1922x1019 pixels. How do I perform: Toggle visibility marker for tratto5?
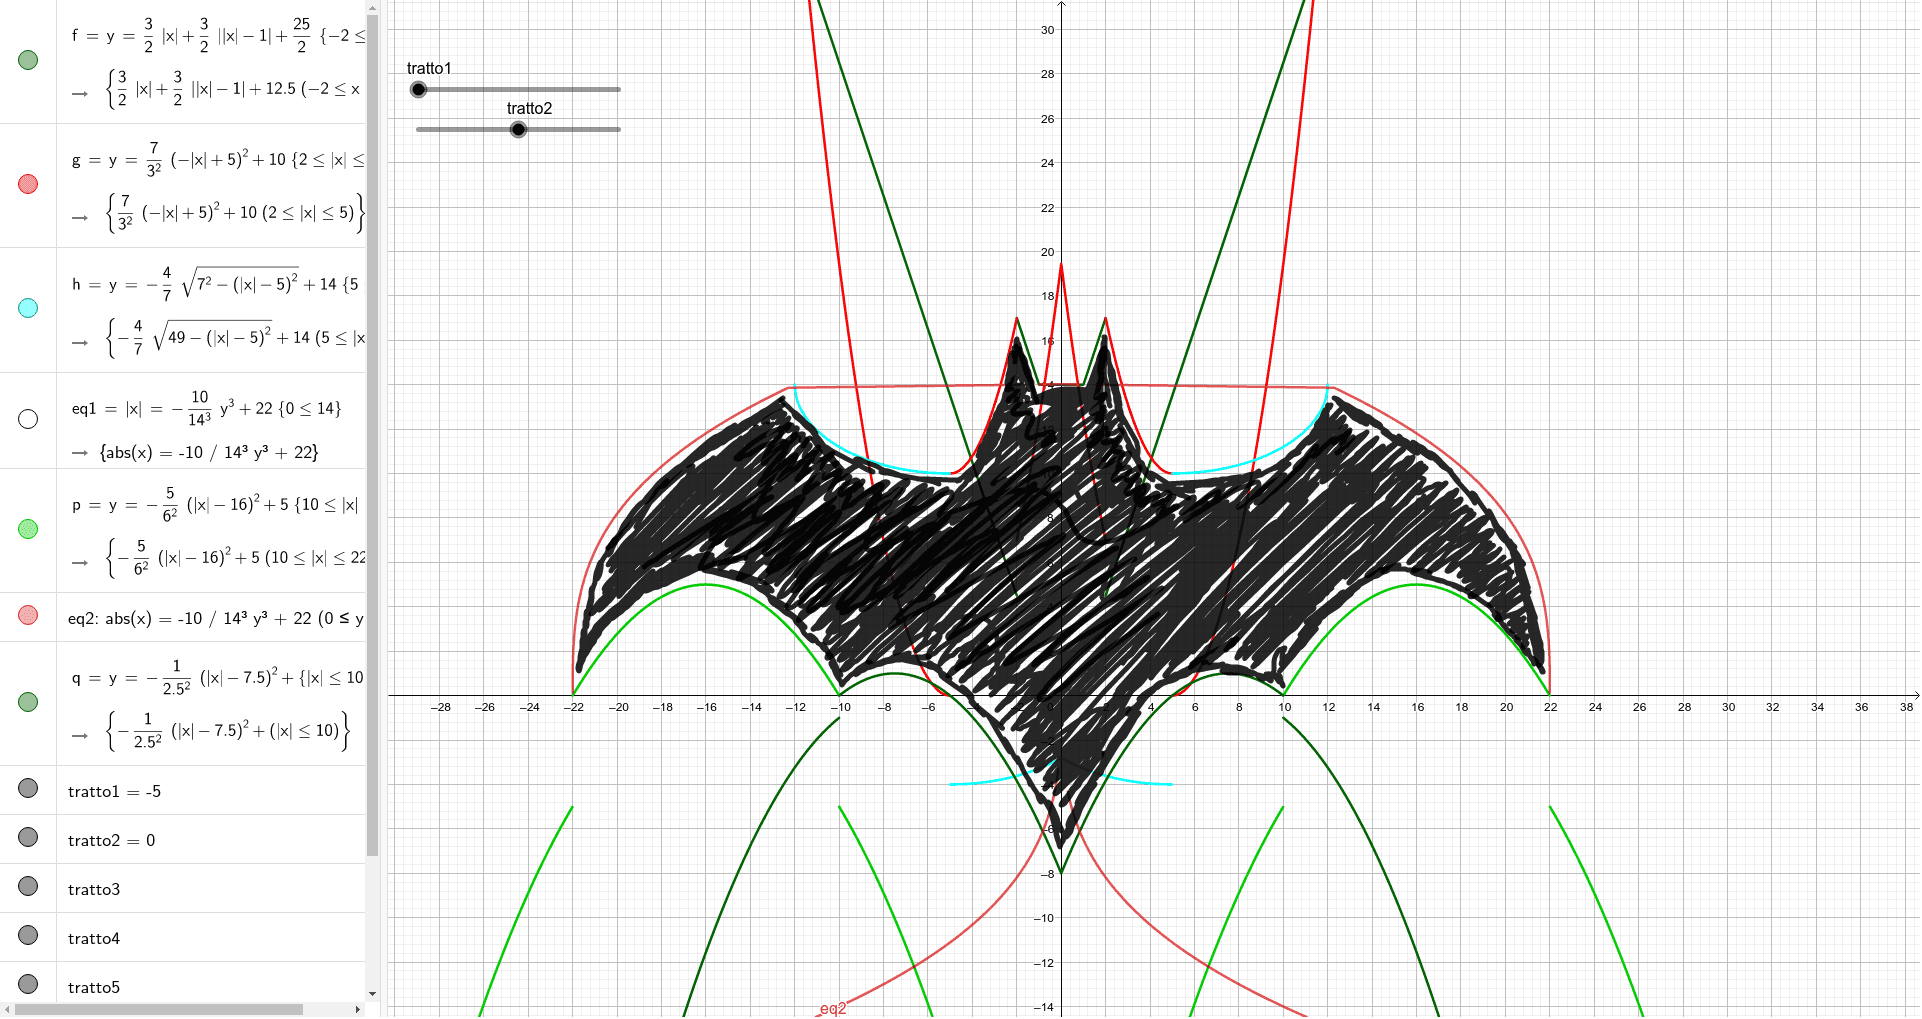(x=28, y=984)
